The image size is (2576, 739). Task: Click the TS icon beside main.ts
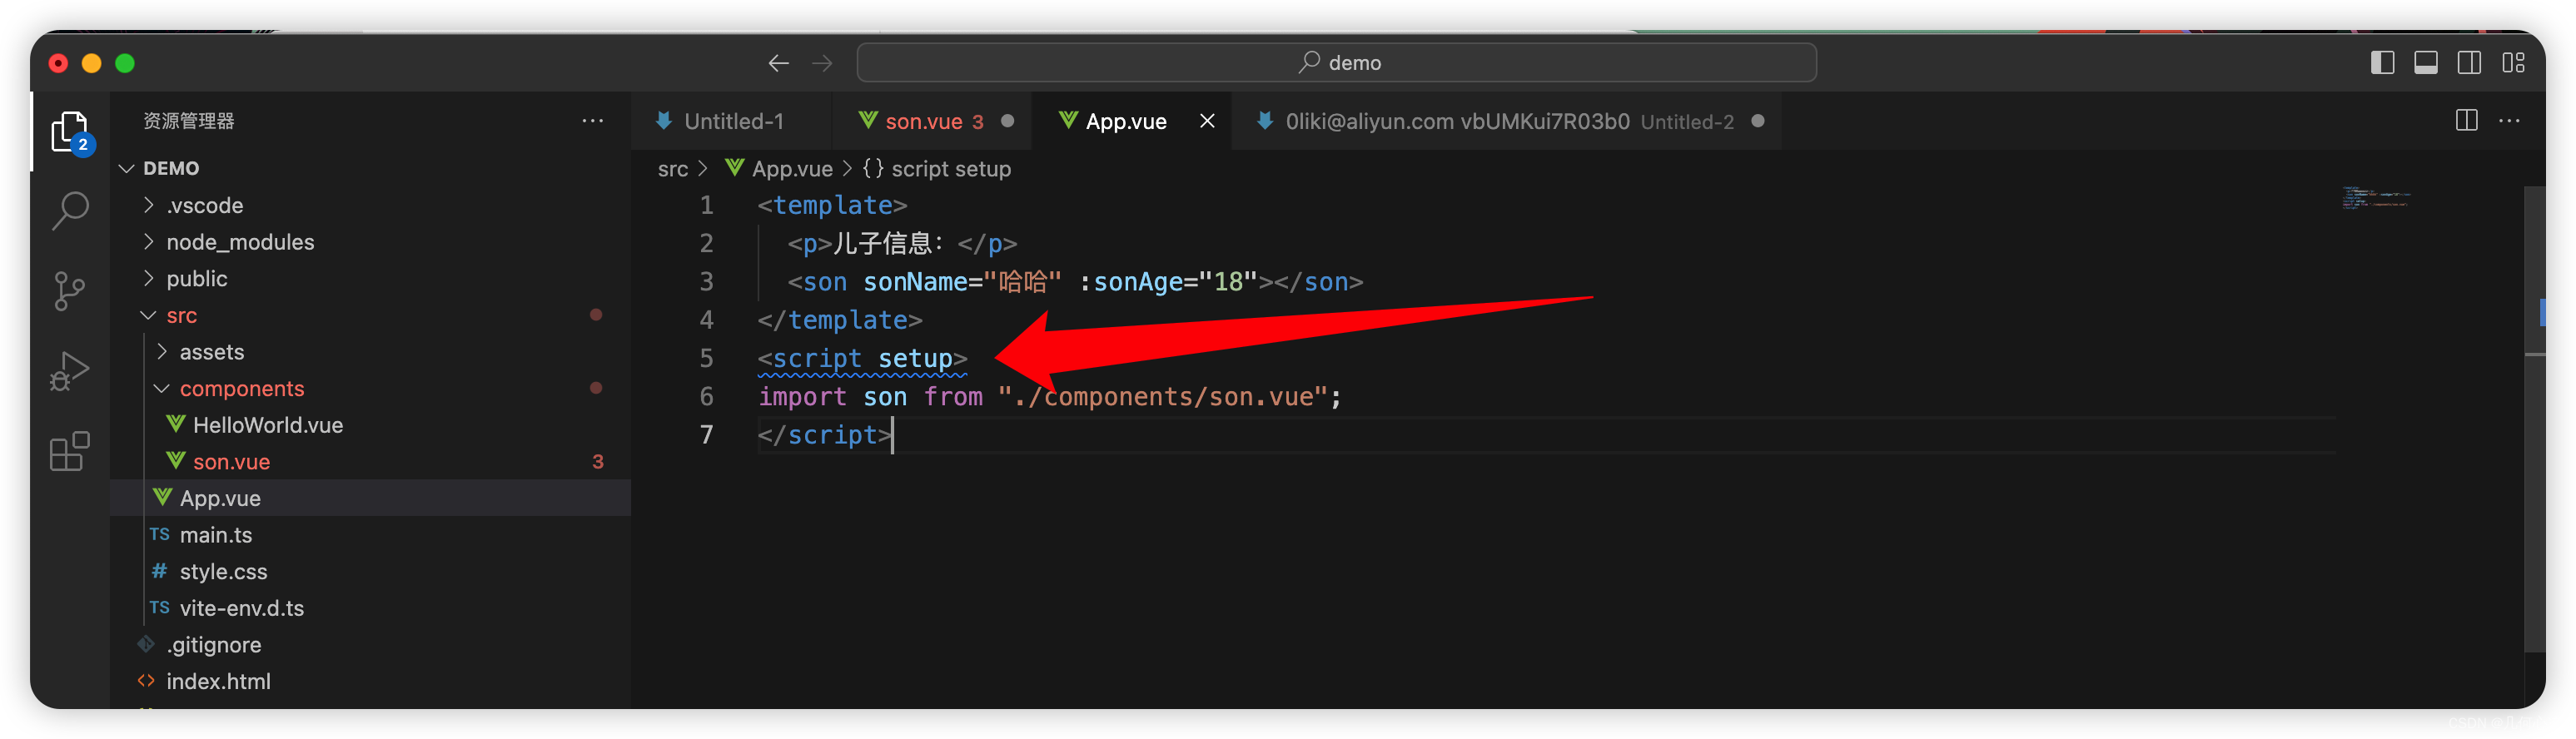pyautogui.click(x=160, y=535)
